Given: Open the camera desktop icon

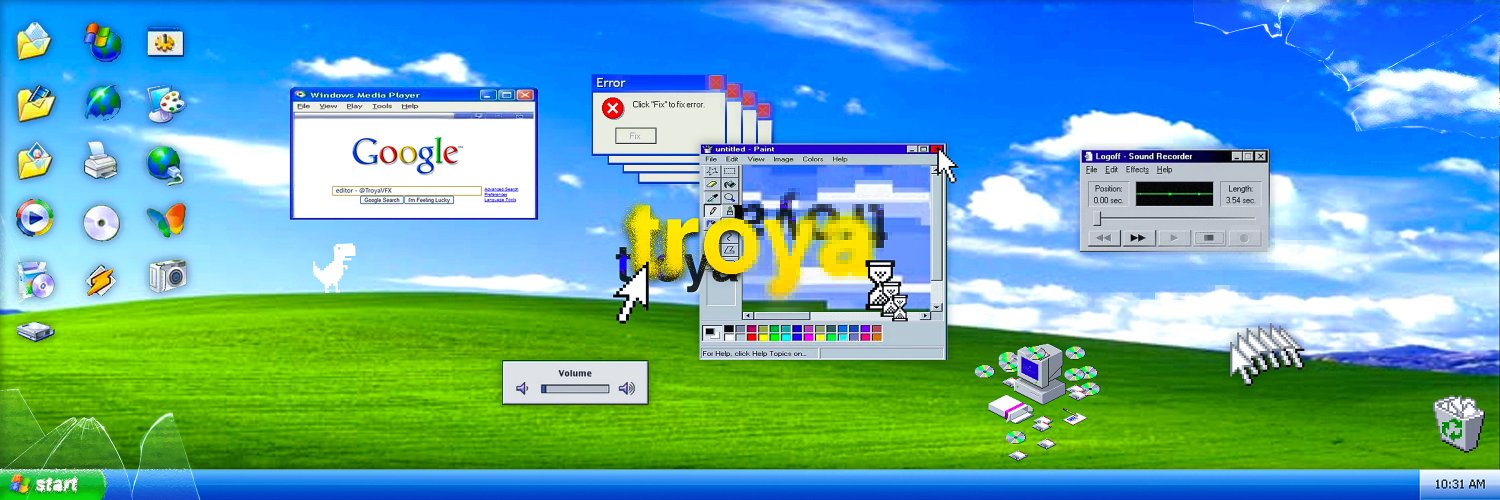Looking at the screenshot, I should click(x=166, y=276).
